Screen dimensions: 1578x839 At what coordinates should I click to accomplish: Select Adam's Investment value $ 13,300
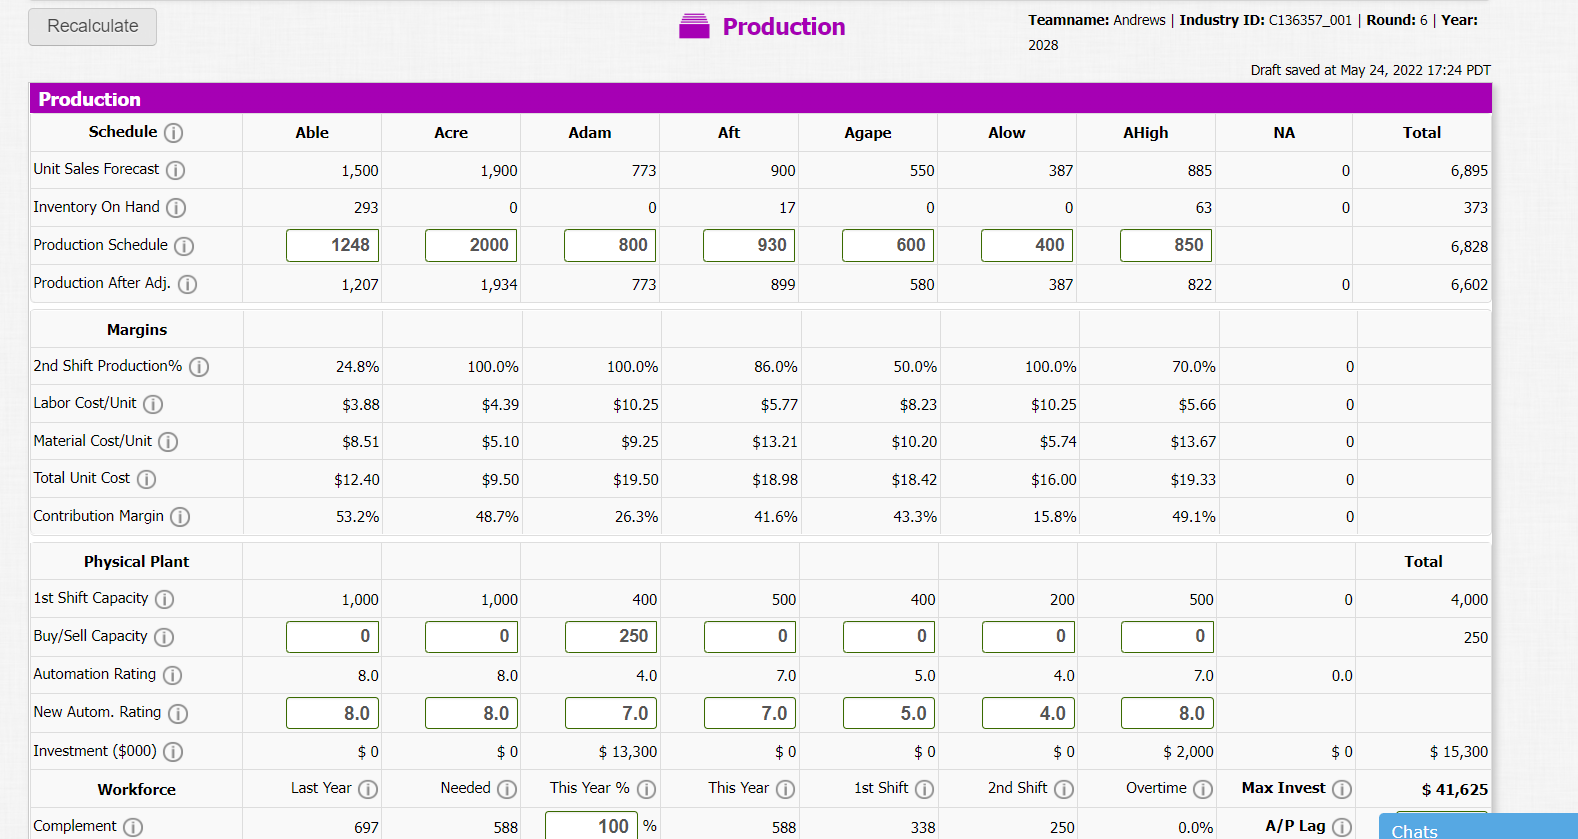tap(628, 752)
